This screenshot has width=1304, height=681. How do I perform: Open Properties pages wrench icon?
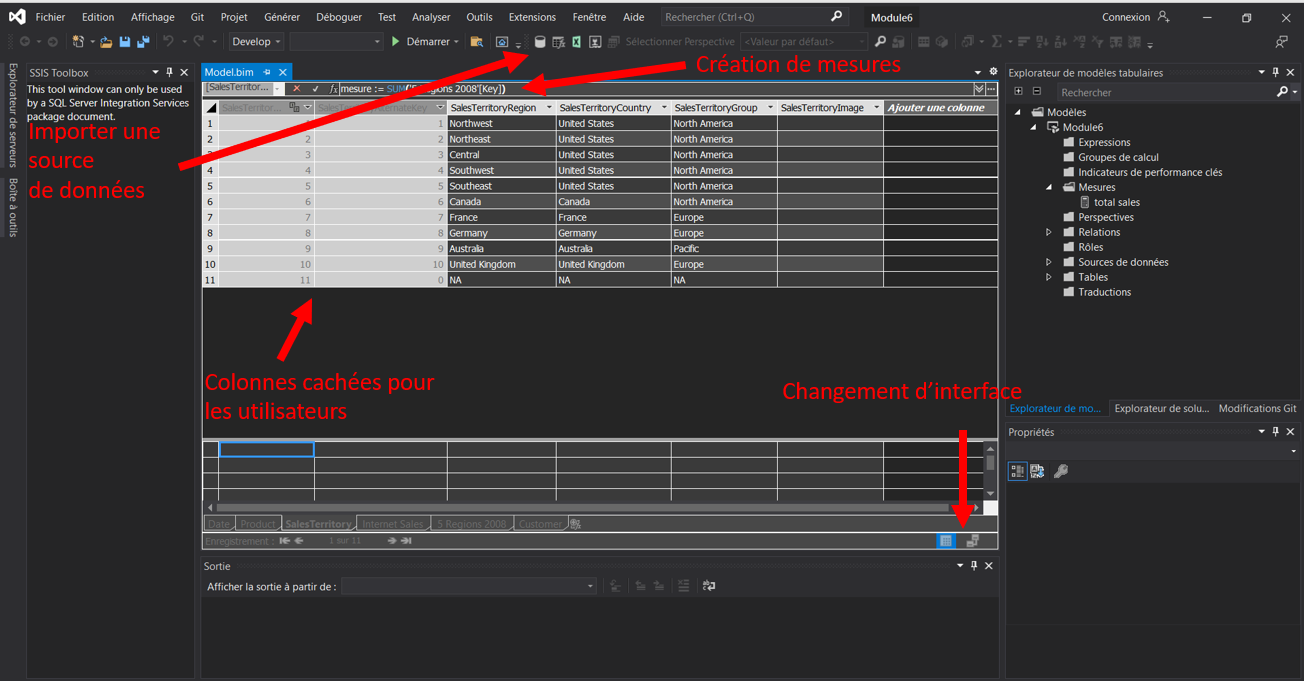coord(1061,471)
